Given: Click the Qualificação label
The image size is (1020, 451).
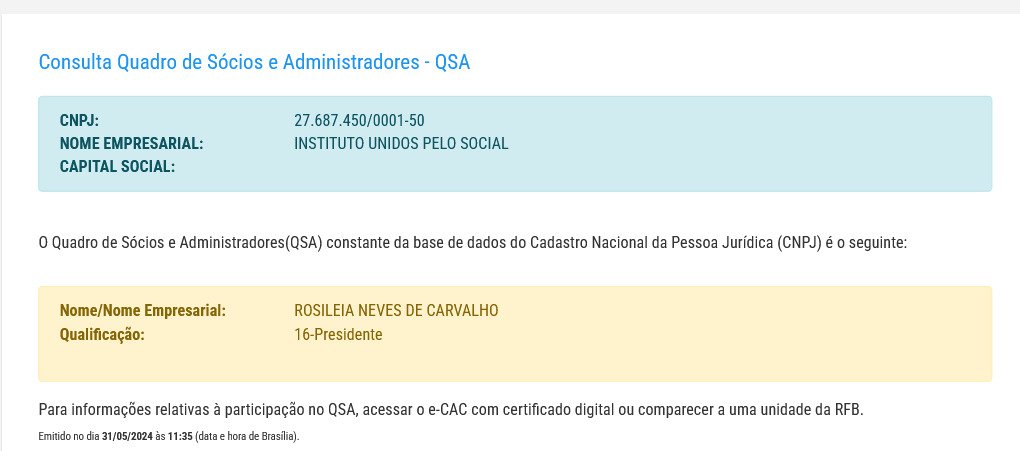Looking at the screenshot, I should (102, 335).
